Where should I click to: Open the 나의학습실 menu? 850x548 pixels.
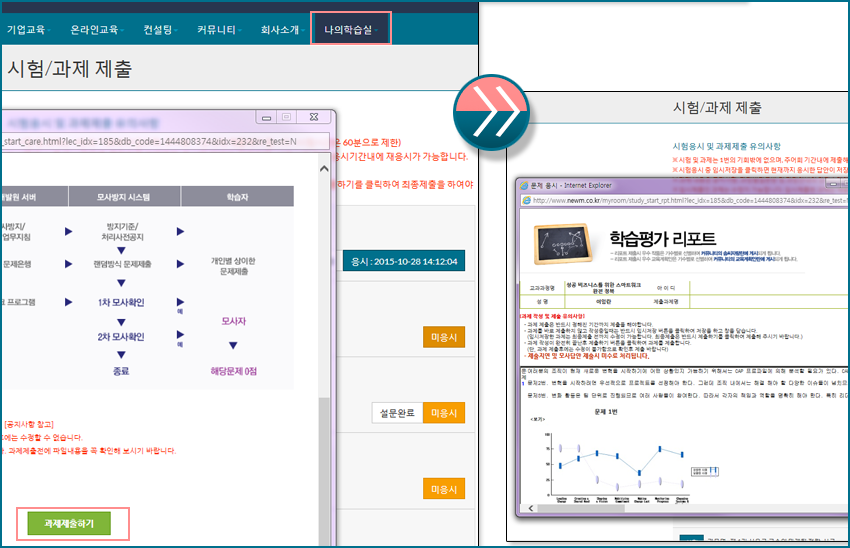tap(350, 29)
